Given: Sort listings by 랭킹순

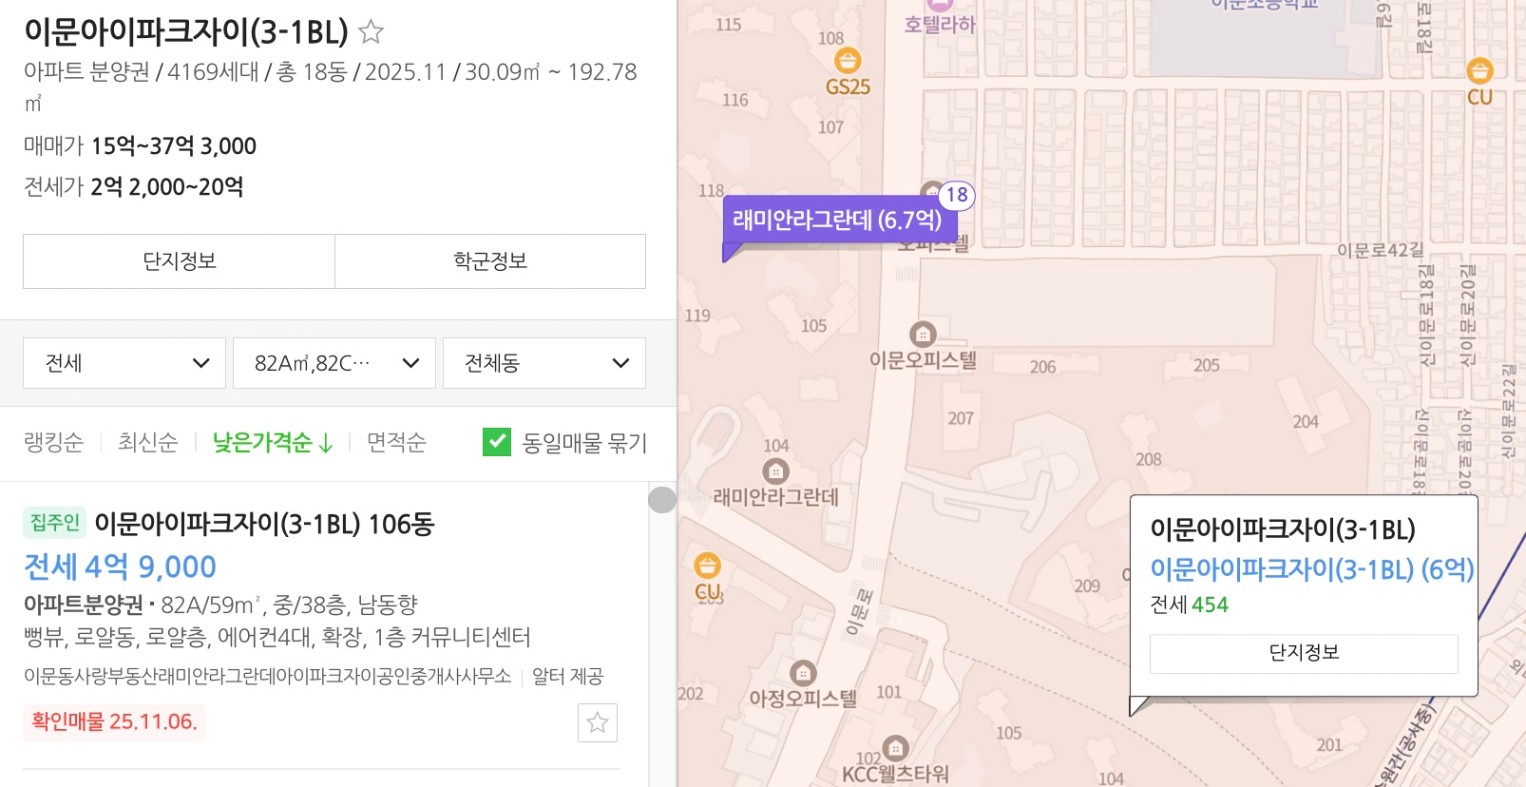Looking at the screenshot, I should [54, 442].
